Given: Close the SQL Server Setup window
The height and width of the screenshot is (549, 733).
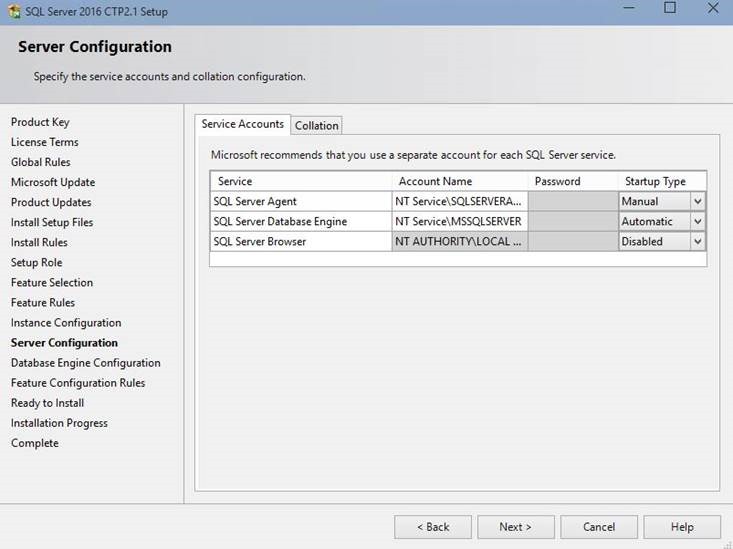Looking at the screenshot, I should click(713, 8).
